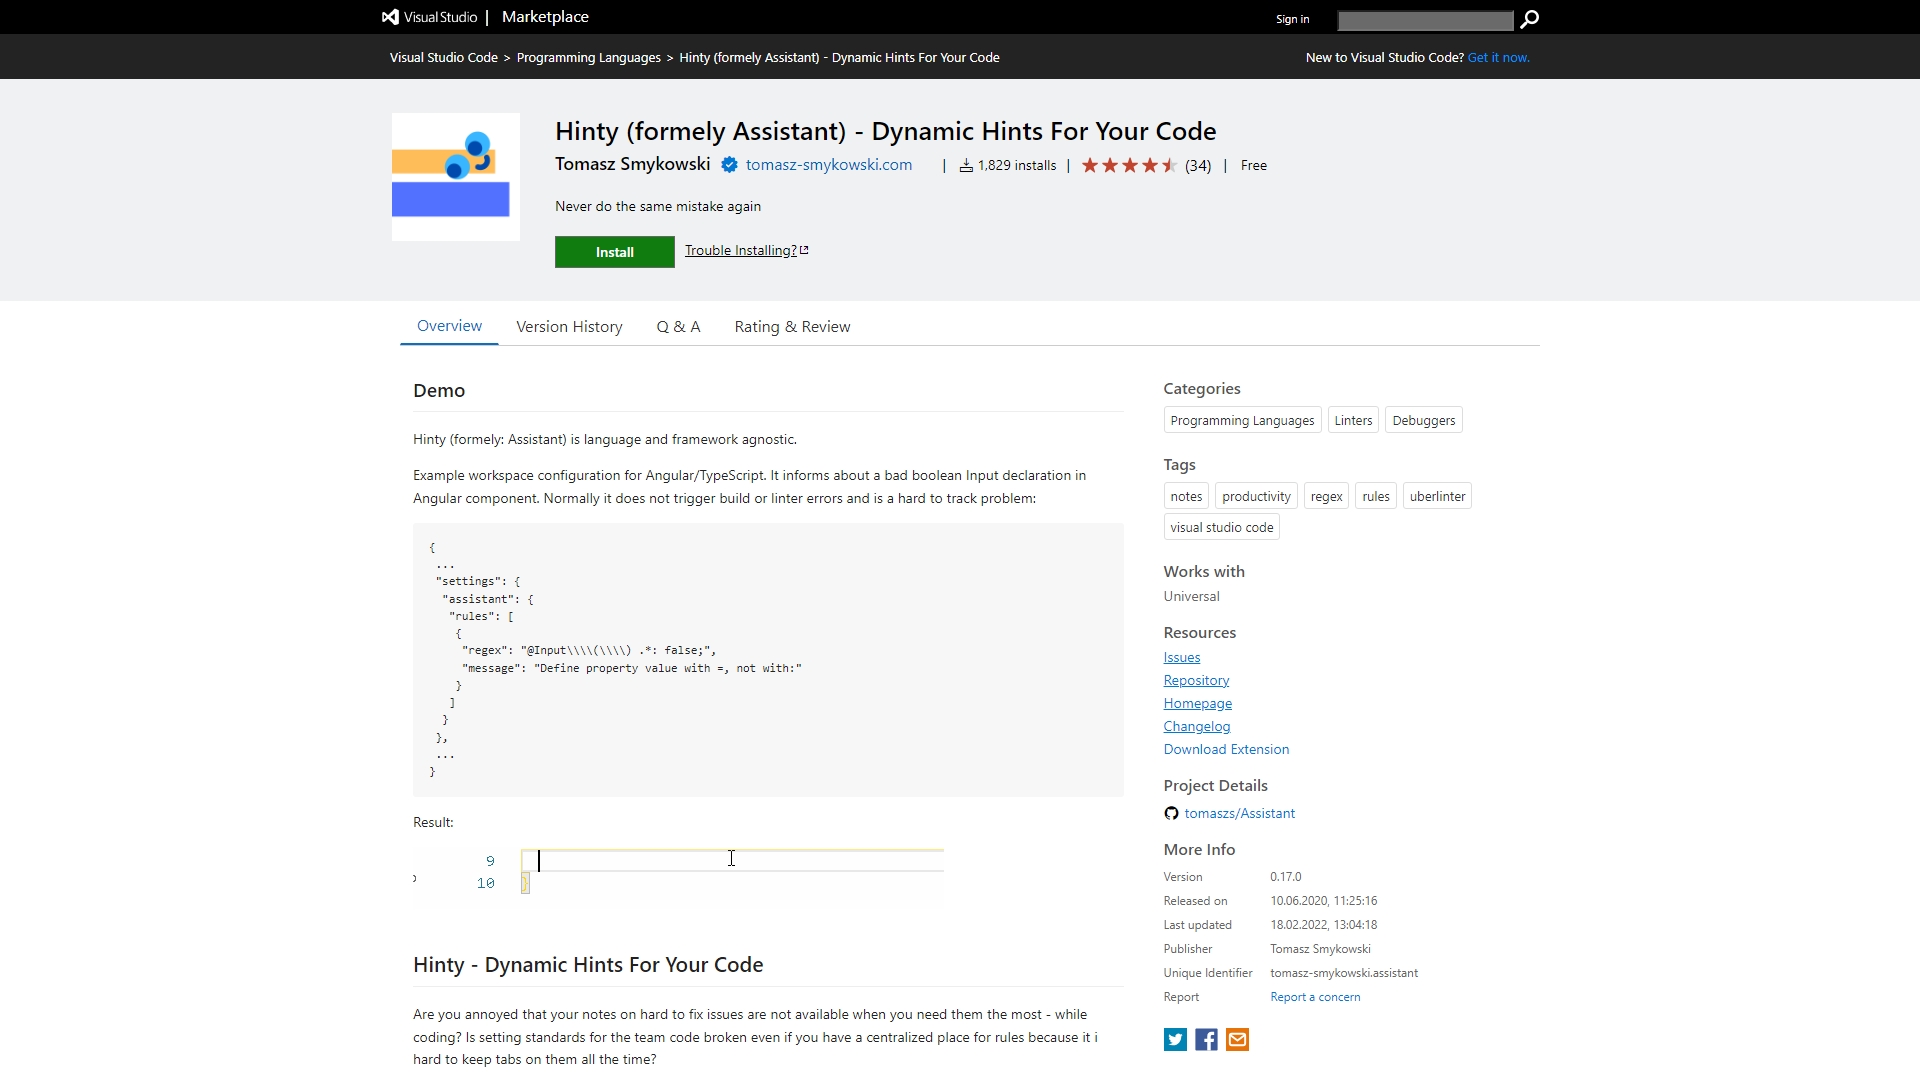
Task: Click unique identifier tomasz-smykowski.assistant
Action: 1344,973
